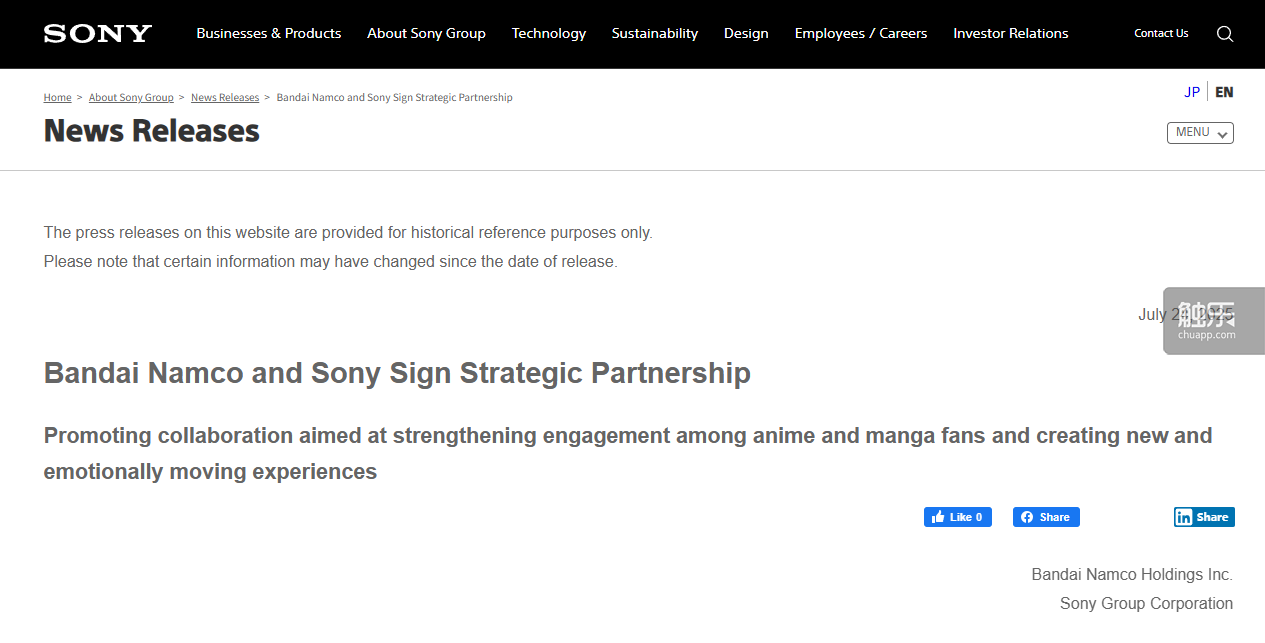Click the Contact Us link
The height and width of the screenshot is (643, 1265).
[x=1161, y=34]
